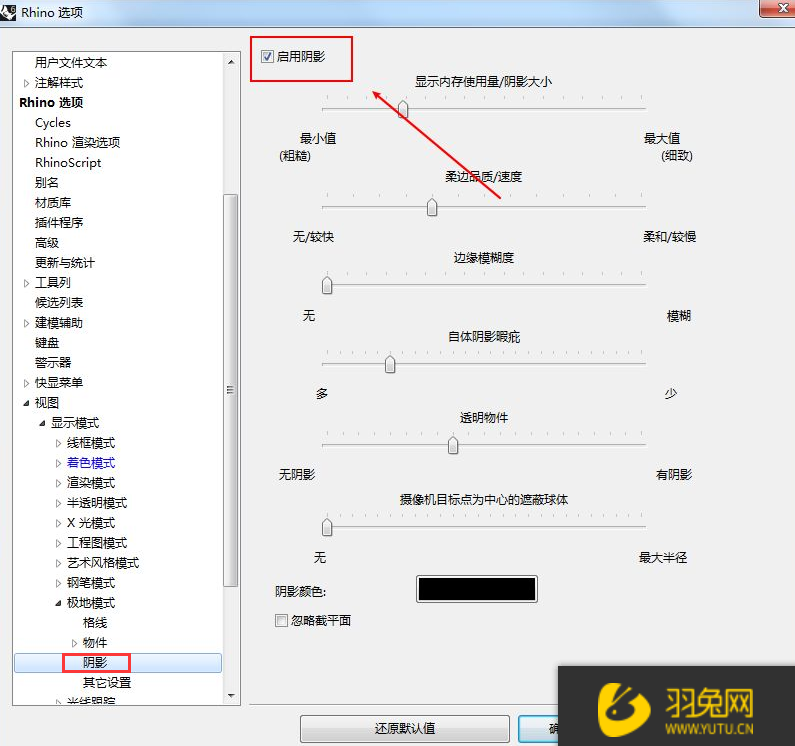Select the 线框模式 tree label
Screen dimensions: 795x746
[91, 443]
